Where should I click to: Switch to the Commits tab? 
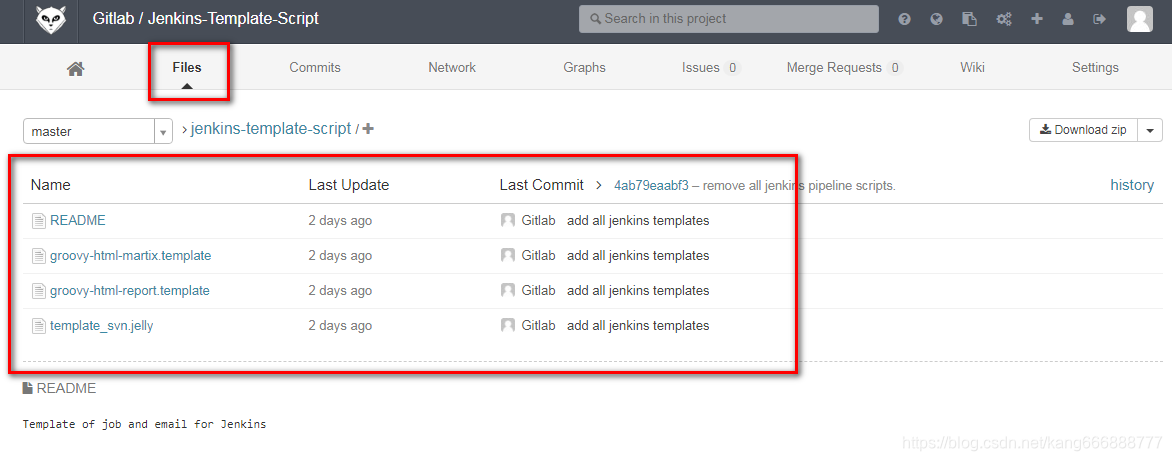coord(315,67)
